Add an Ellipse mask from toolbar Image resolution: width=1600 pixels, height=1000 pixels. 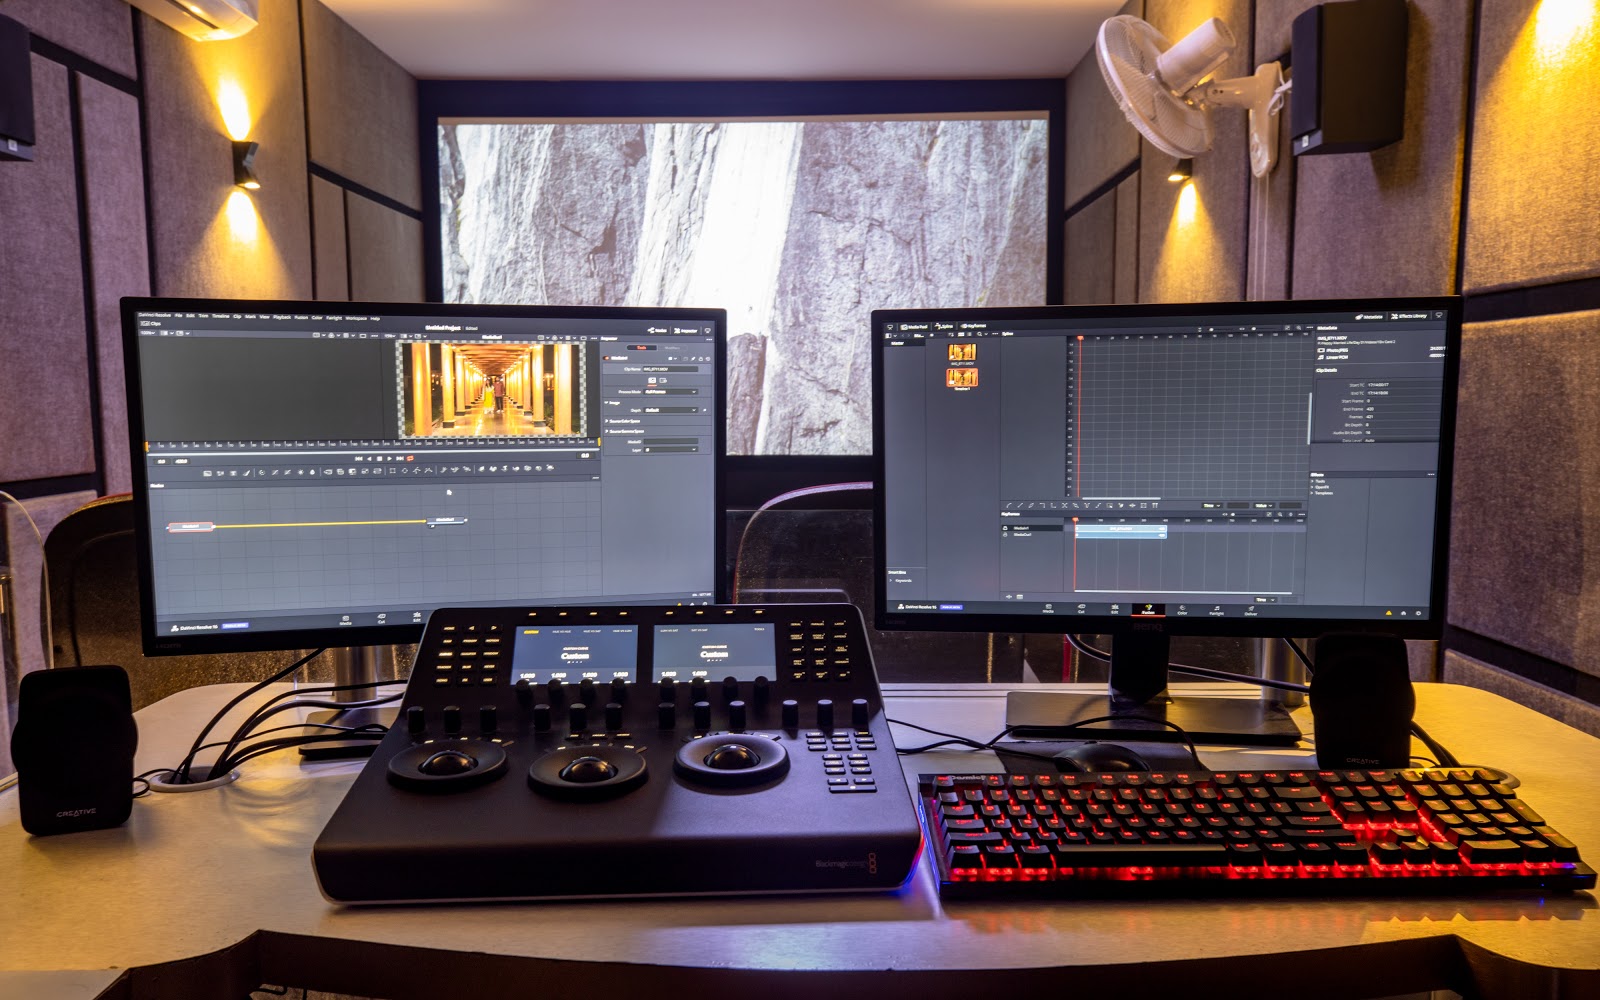point(405,470)
